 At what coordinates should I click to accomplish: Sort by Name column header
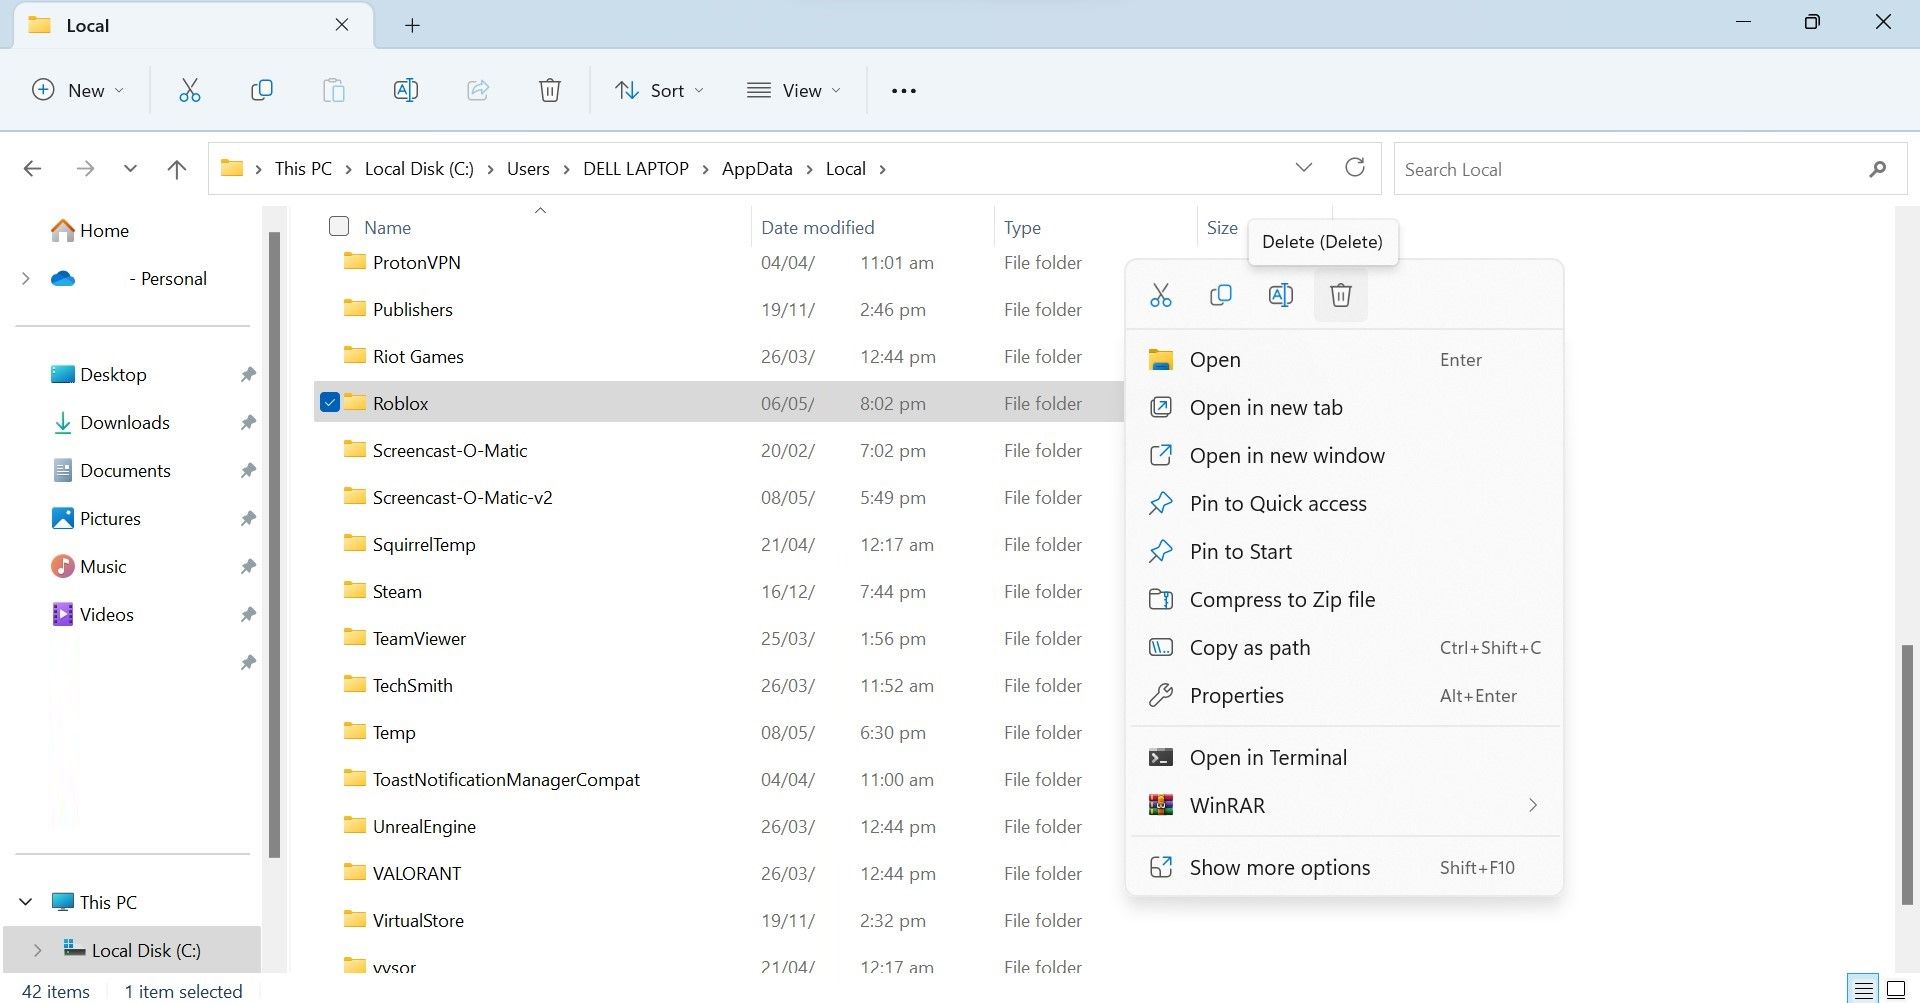click(x=387, y=228)
